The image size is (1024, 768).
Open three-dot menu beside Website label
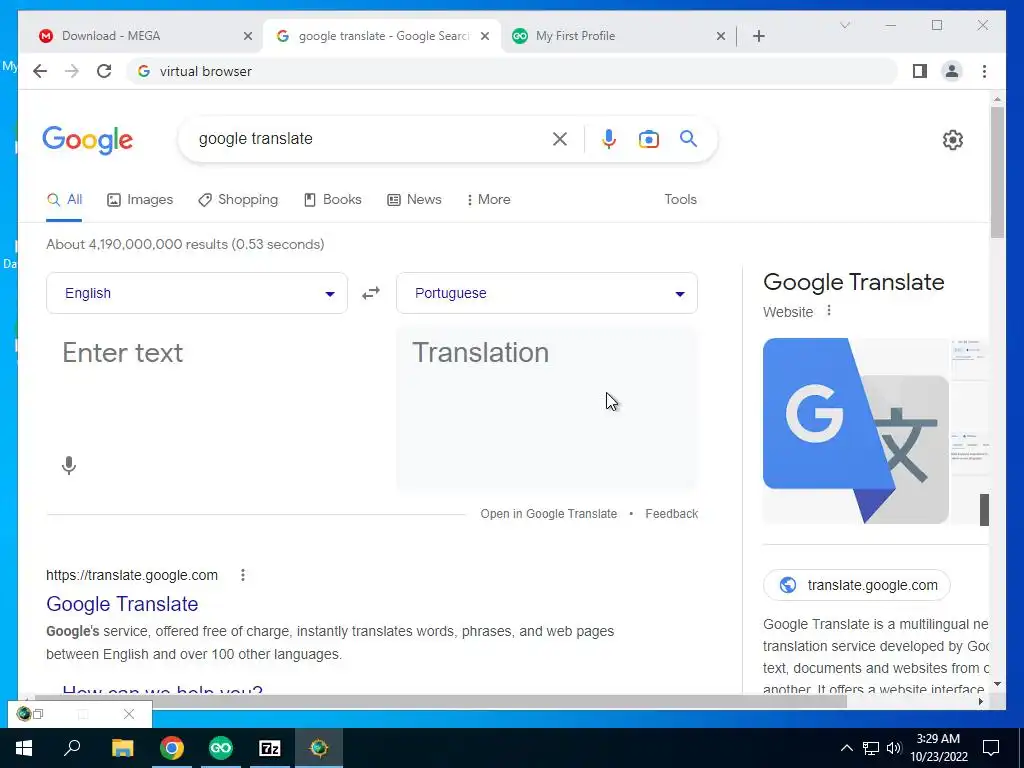829,310
